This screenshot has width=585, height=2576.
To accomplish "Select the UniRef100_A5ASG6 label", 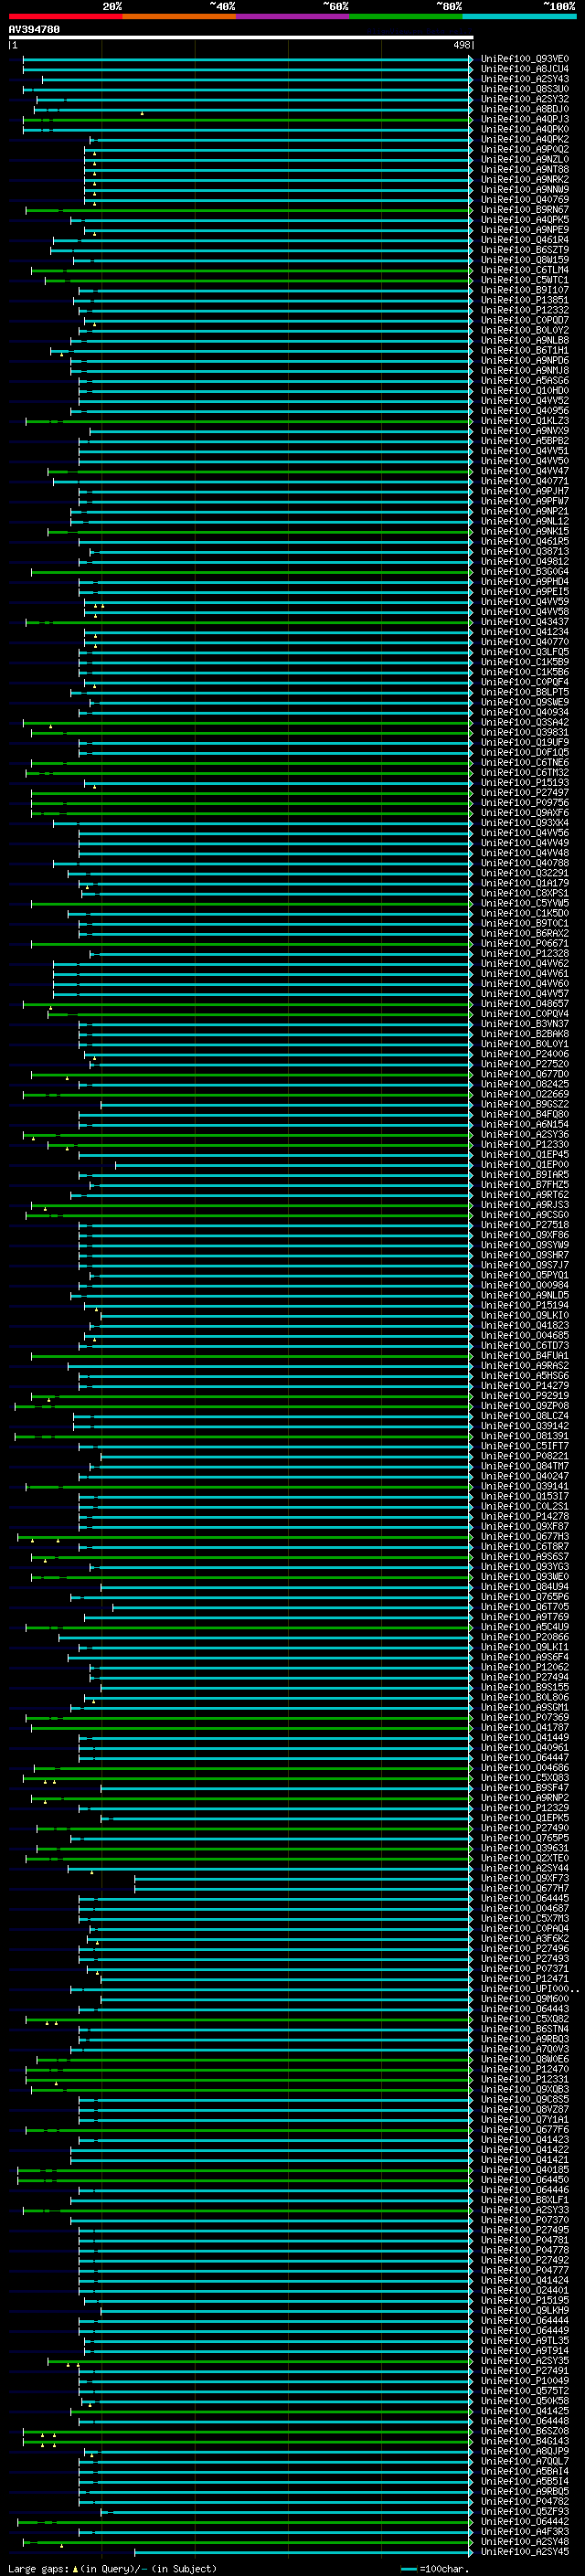I will (x=525, y=381).
